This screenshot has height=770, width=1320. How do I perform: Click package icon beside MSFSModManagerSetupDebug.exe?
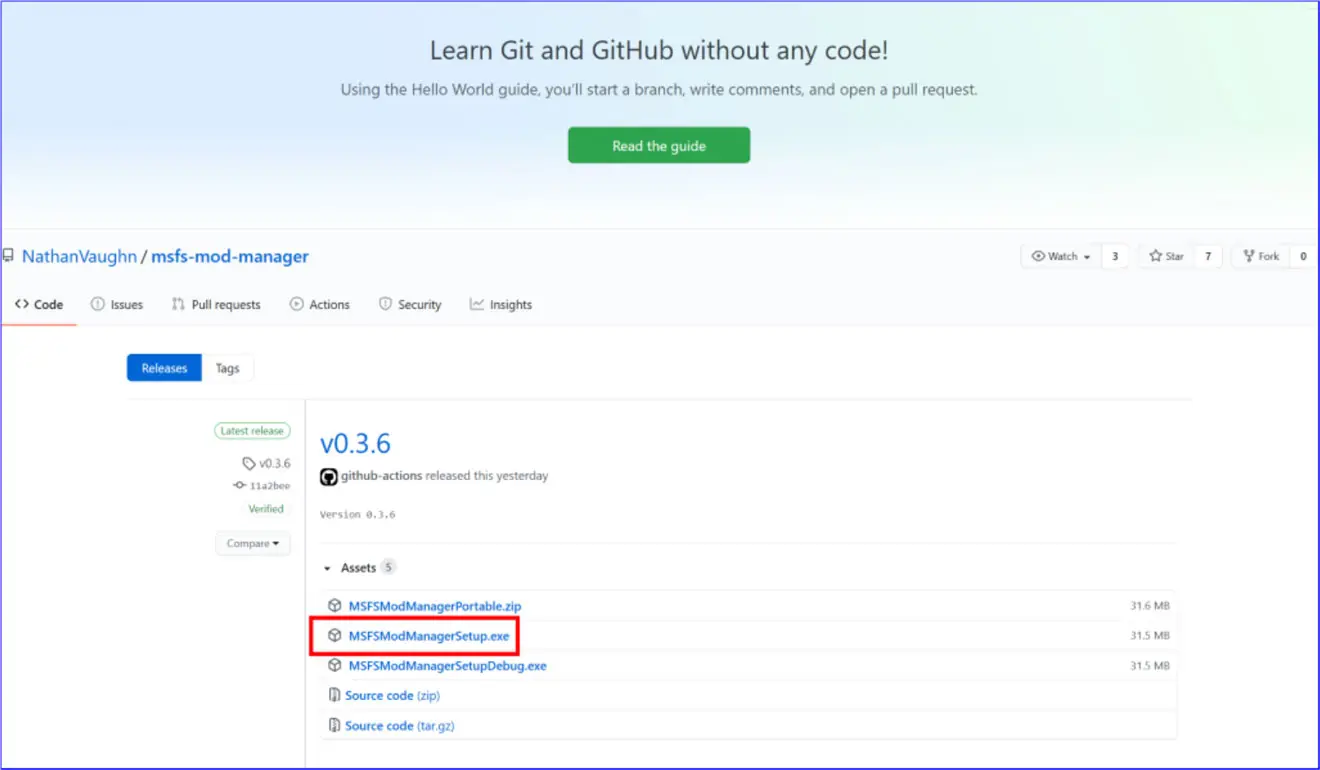tap(335, 666)
